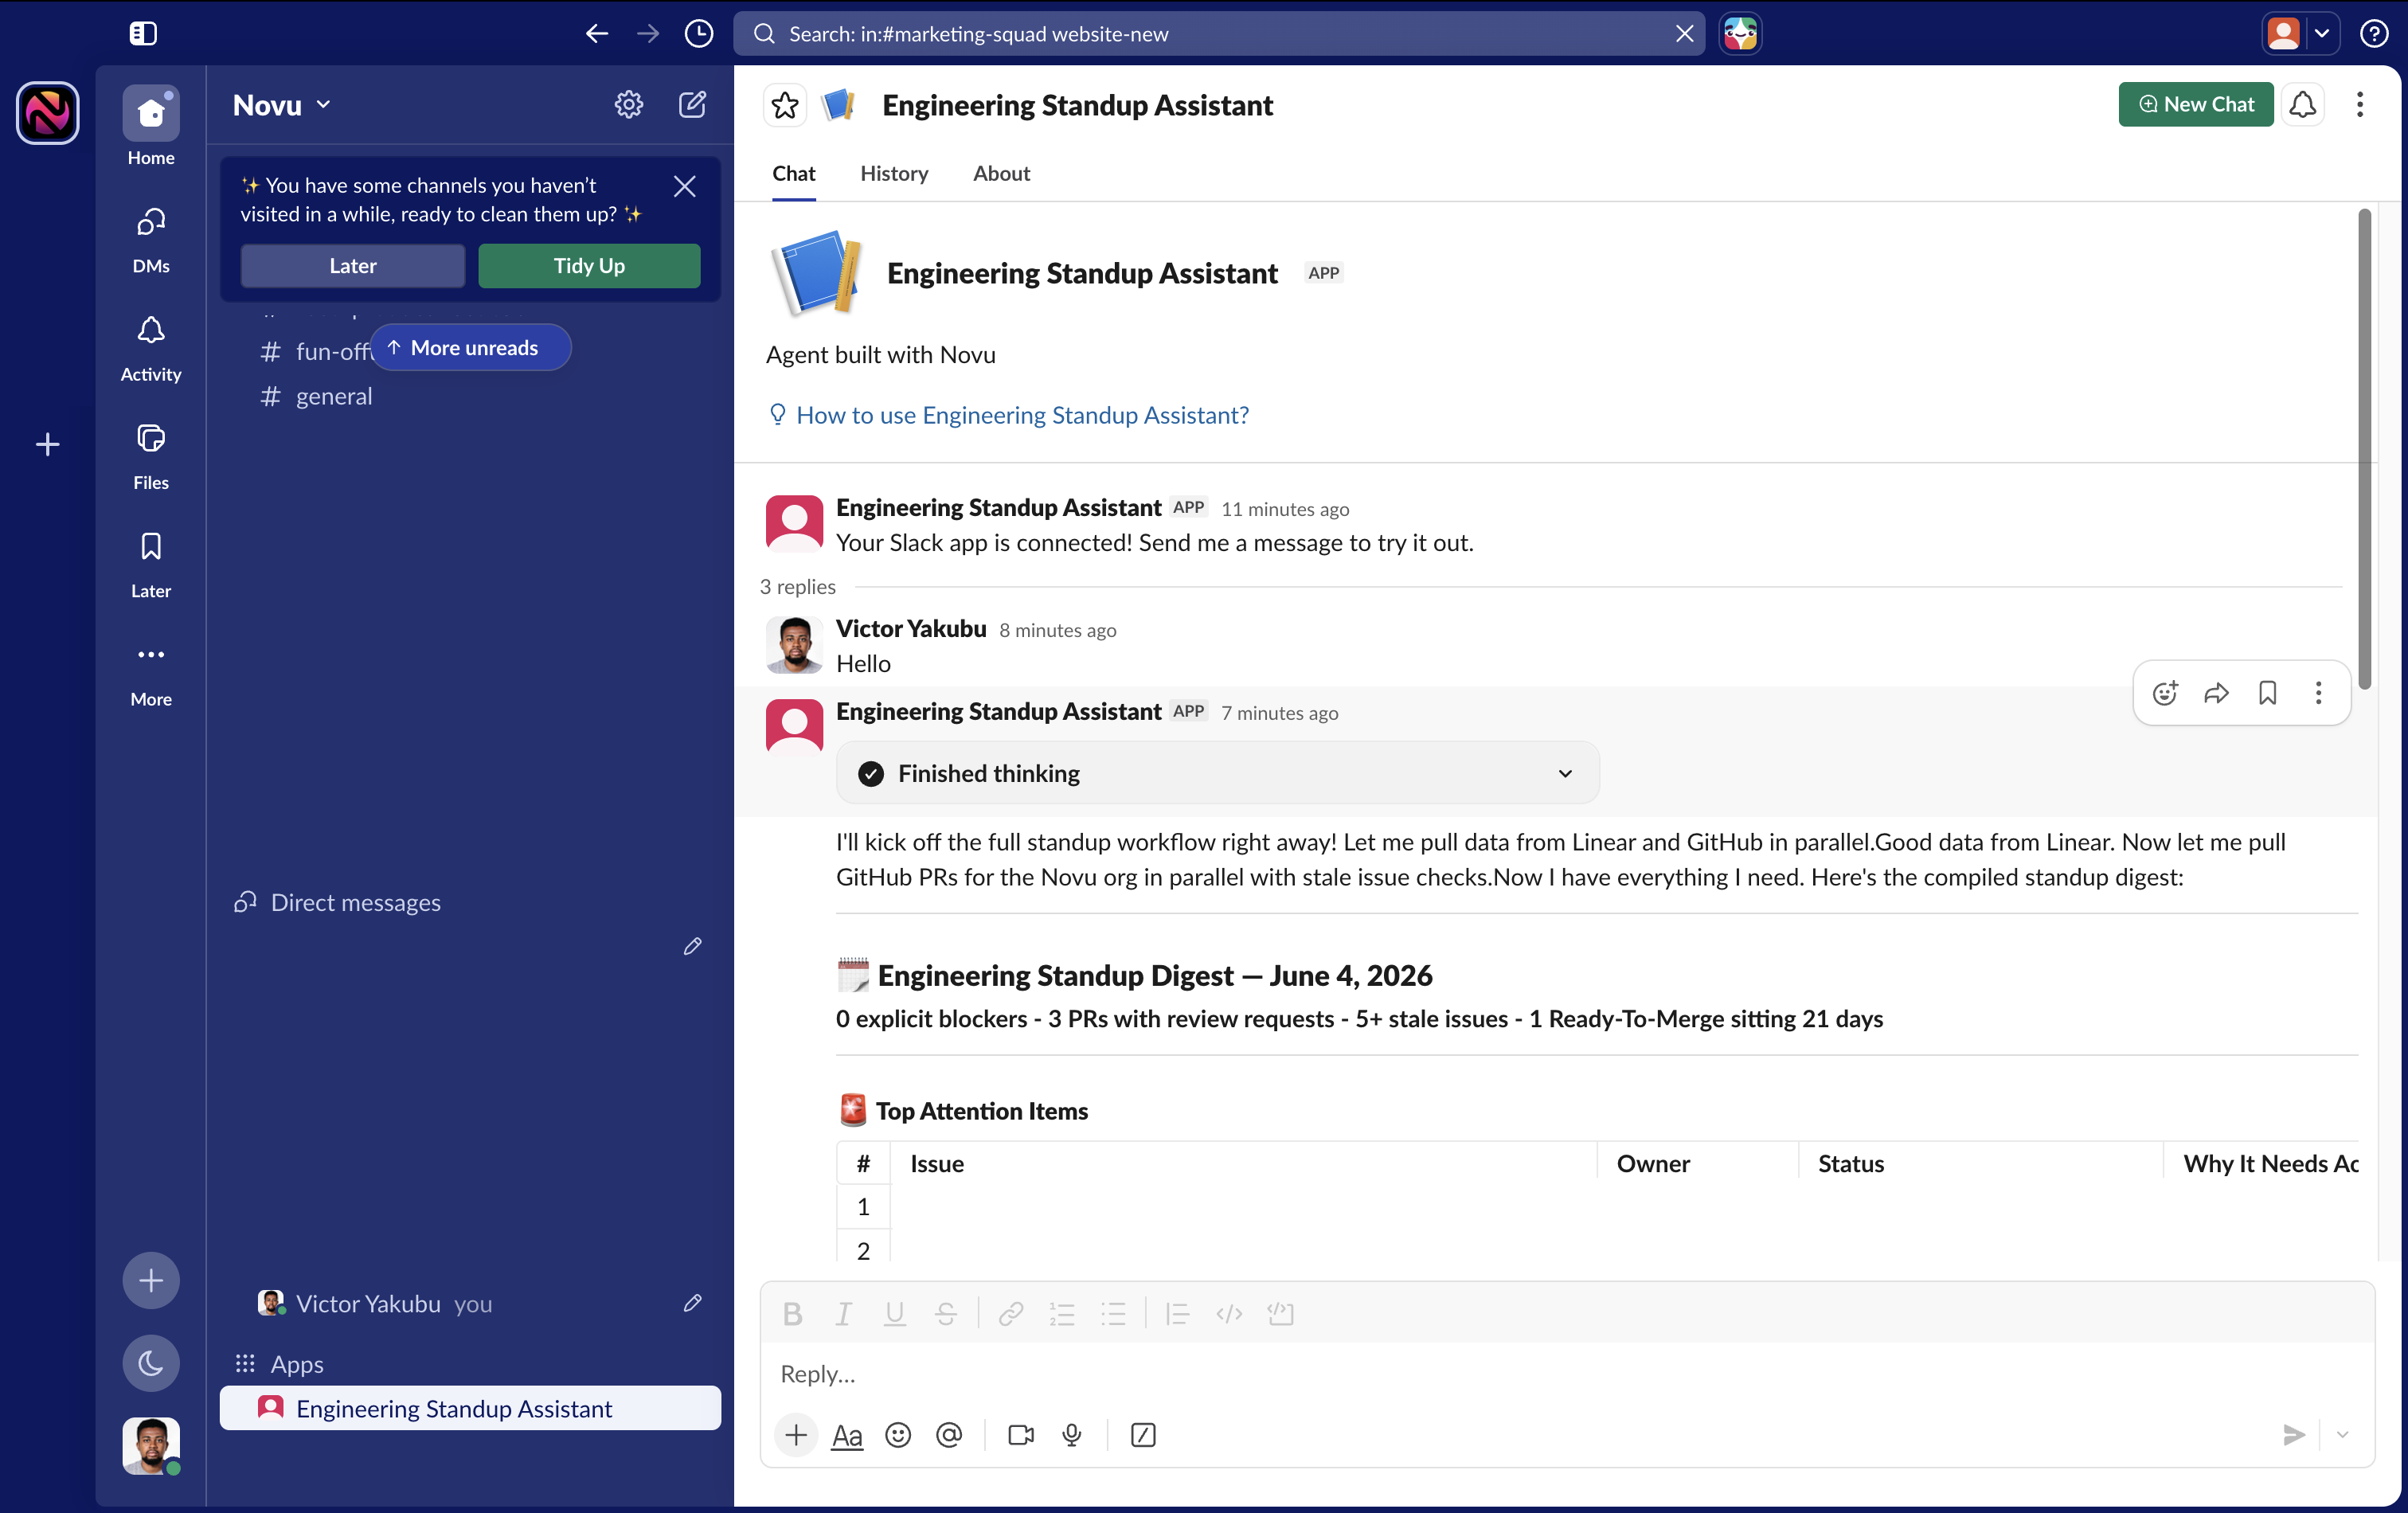Open more message actions menu

(x=2319, y=693)
